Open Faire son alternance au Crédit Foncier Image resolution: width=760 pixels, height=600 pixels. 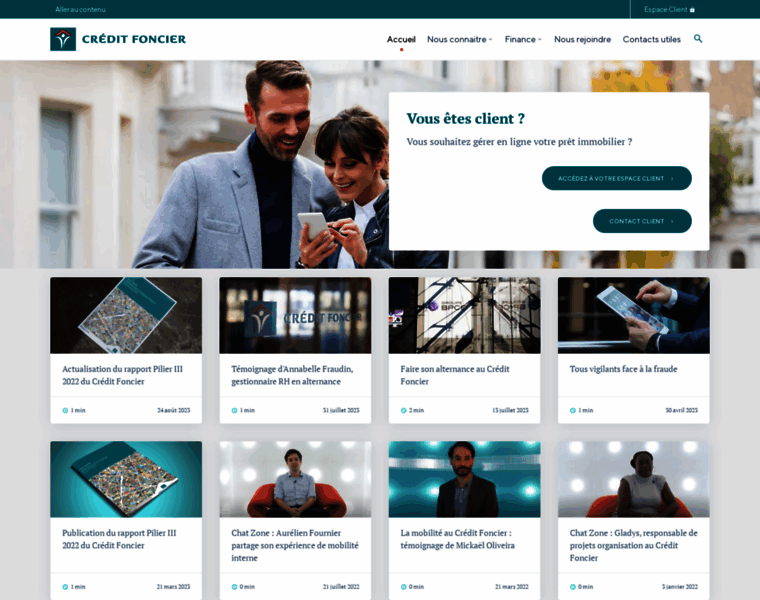455,375
